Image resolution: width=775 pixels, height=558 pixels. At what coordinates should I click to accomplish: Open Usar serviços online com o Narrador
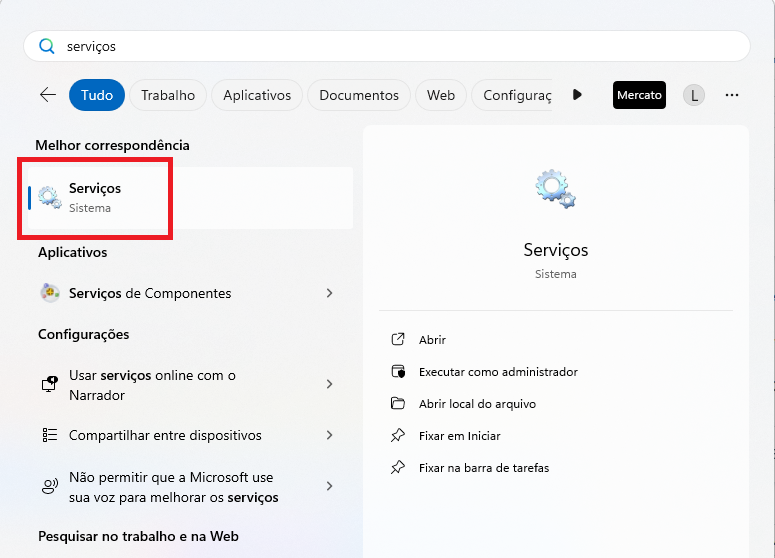pyautogui.click(x=190, y=385)
